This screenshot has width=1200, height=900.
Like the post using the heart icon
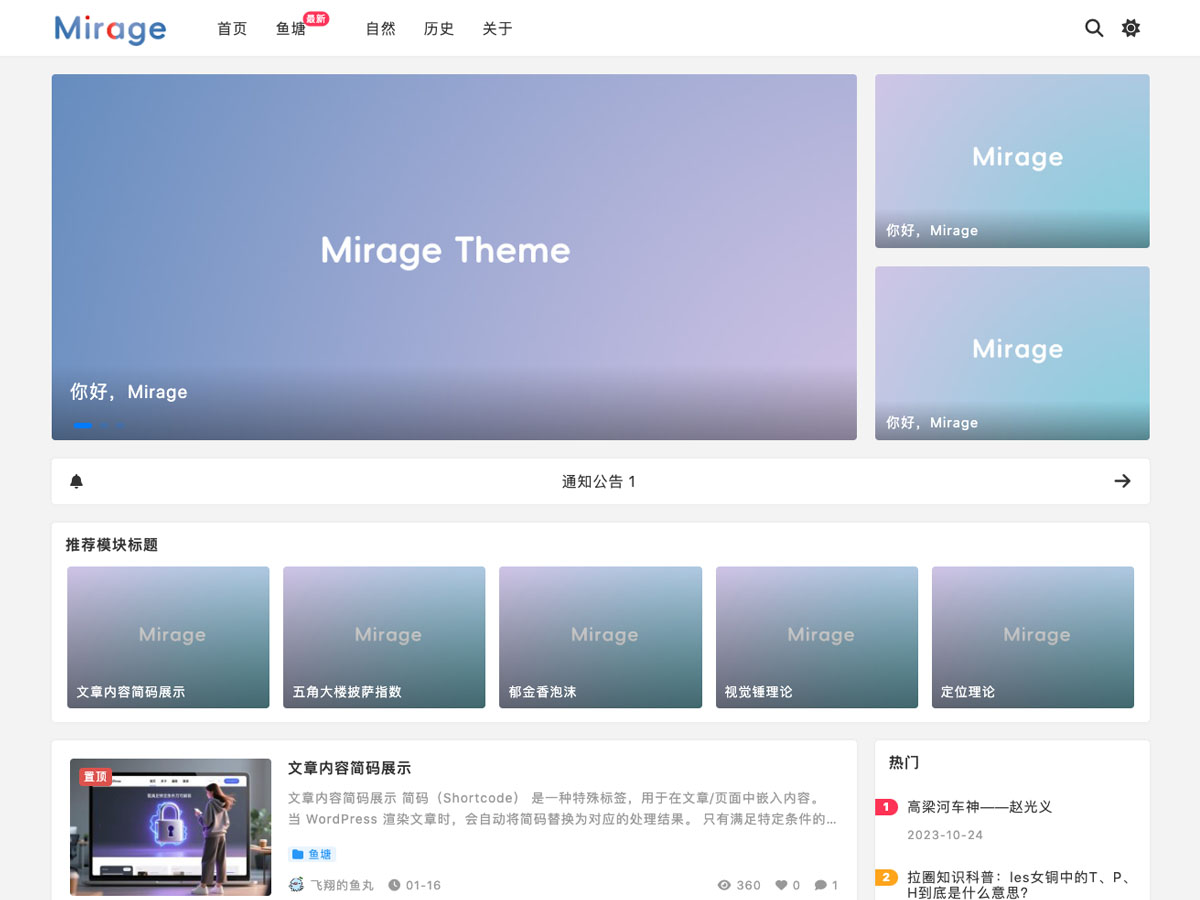(x=782, y=885)
